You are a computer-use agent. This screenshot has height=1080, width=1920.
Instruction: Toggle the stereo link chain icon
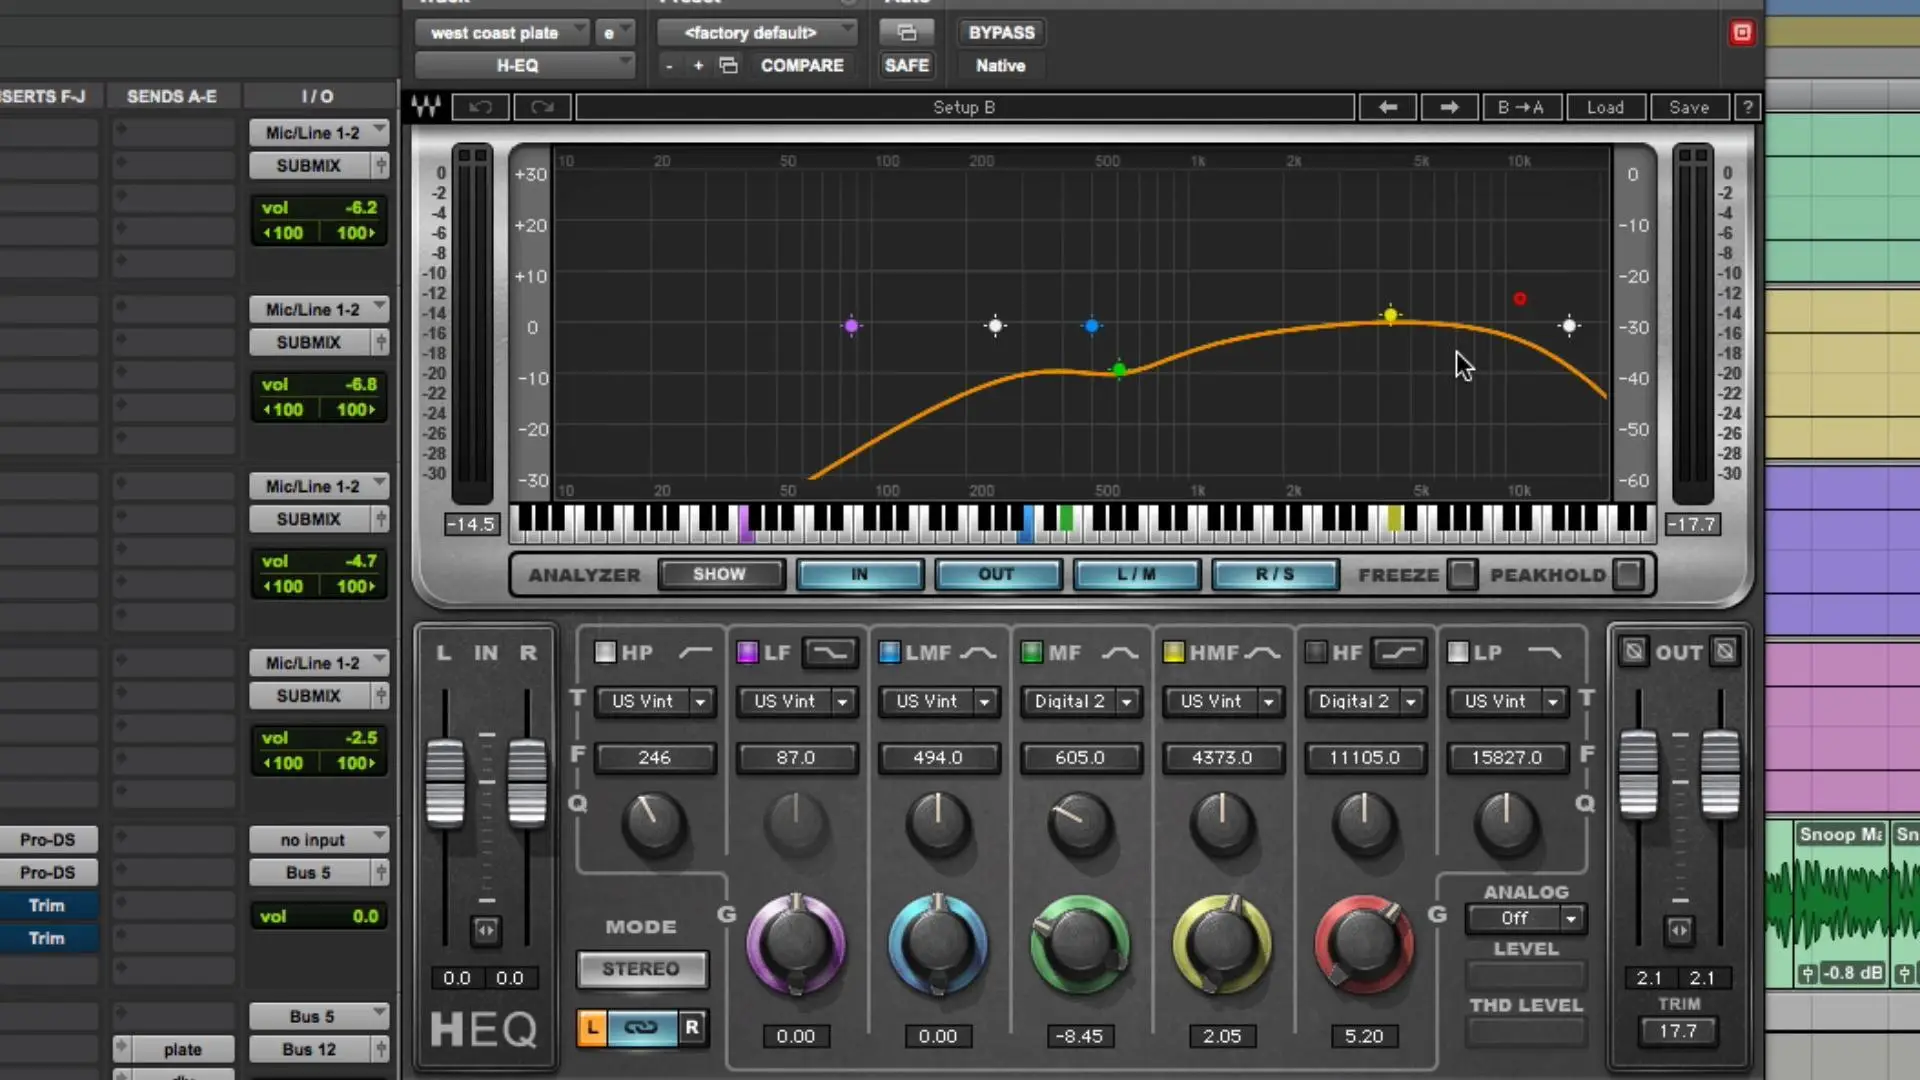(641, 1027)
